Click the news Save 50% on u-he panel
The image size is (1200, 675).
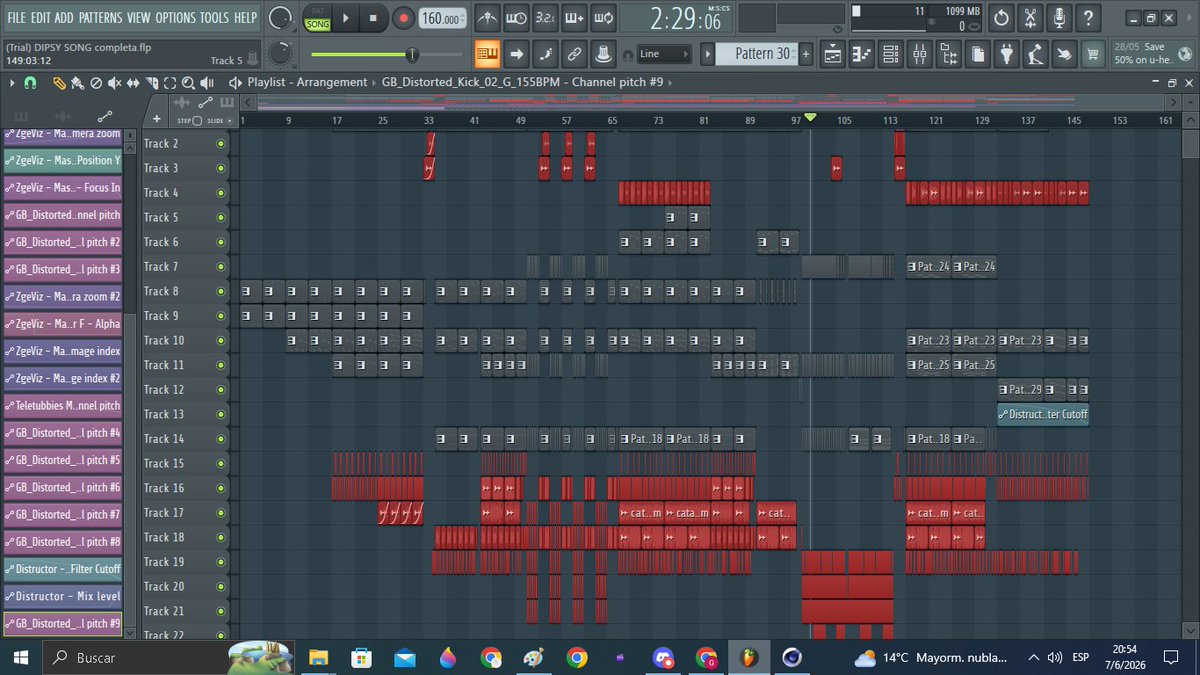tap(1155, 54)
